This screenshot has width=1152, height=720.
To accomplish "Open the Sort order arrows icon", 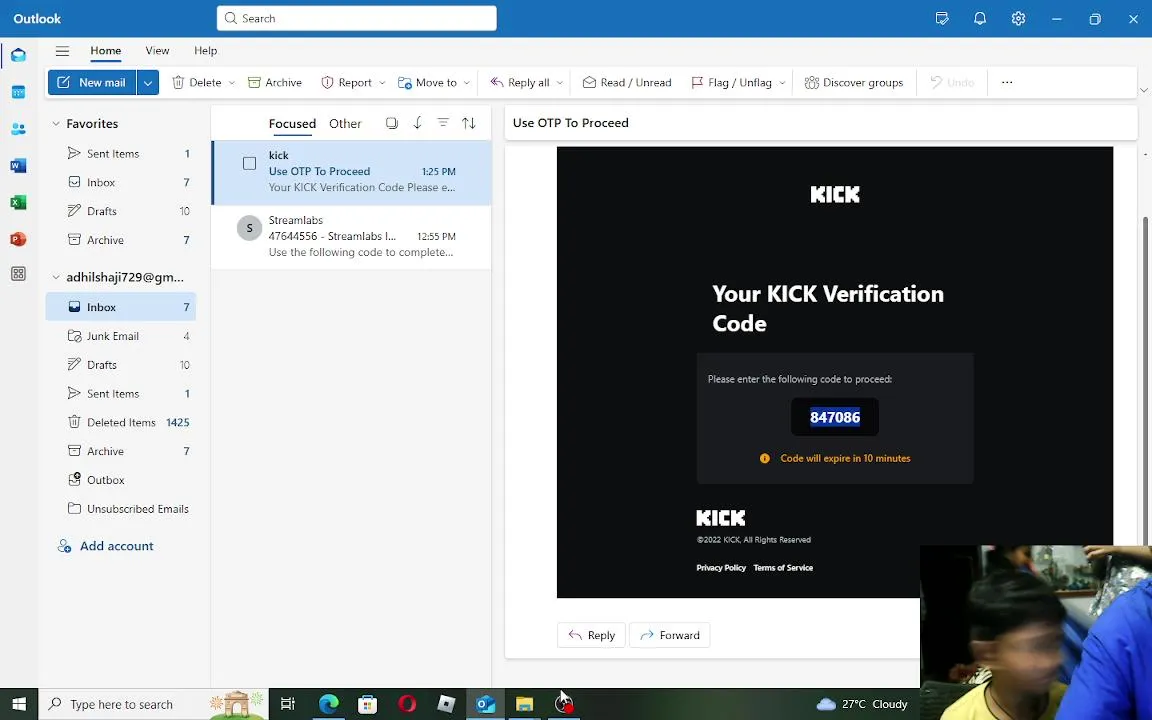I will [469, 123].
